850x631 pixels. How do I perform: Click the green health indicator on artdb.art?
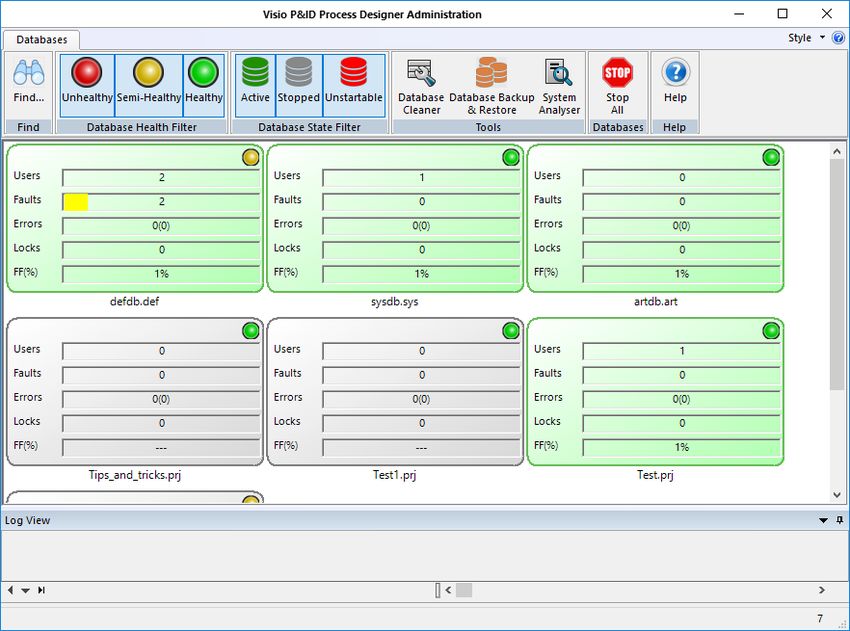771,158
